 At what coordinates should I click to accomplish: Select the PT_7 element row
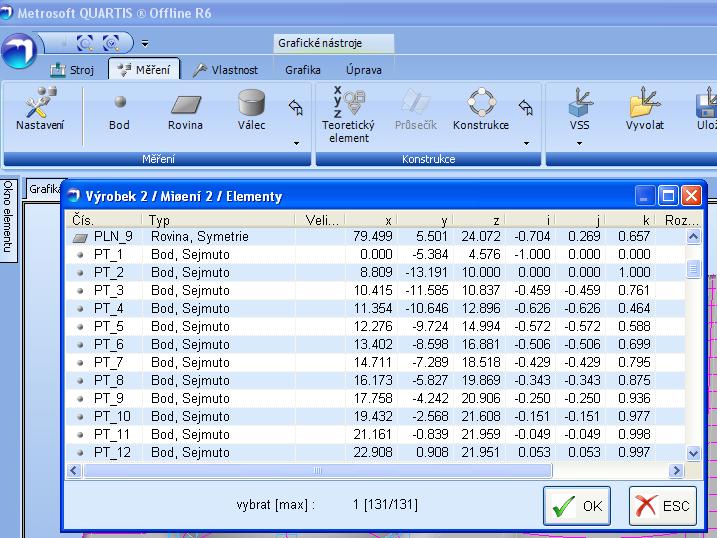[x=375, y=362]
